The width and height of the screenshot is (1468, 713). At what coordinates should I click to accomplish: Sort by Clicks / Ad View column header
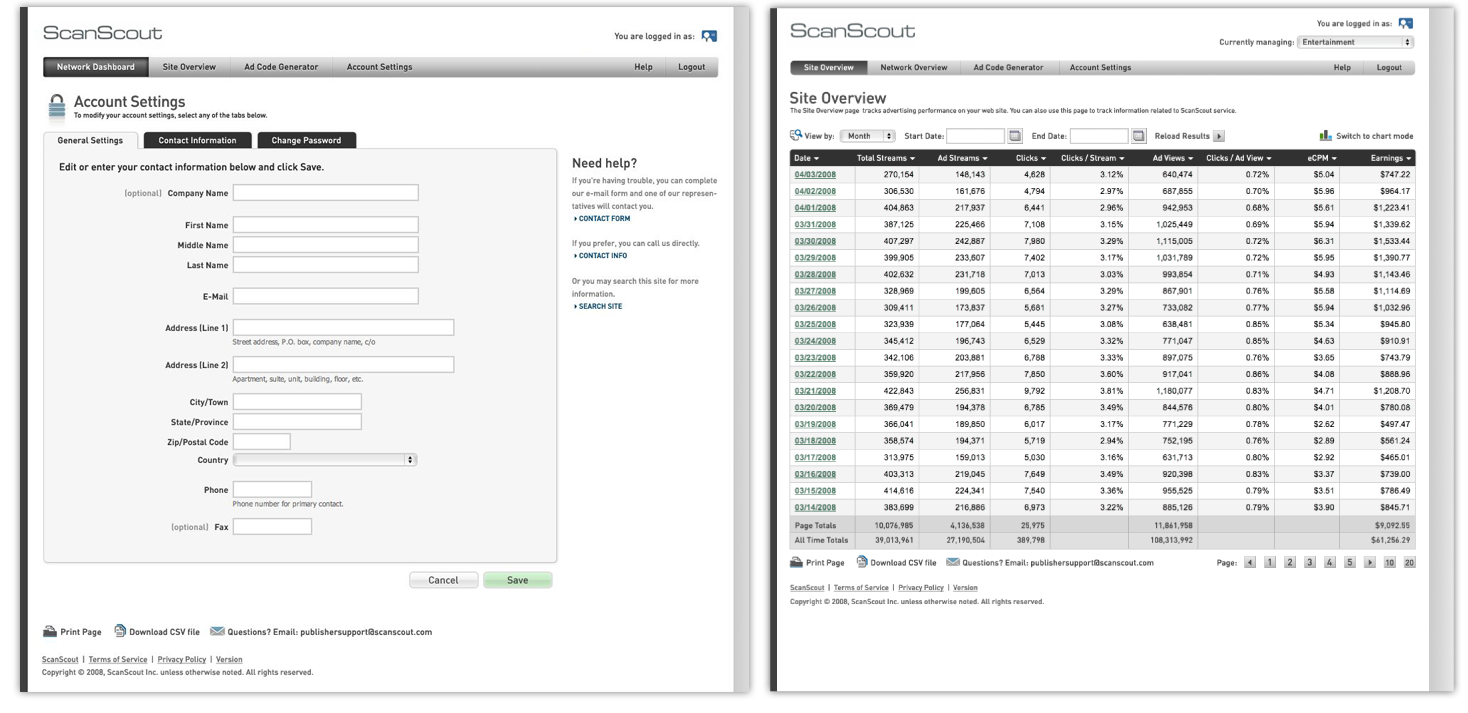[x=1239, y=158]
